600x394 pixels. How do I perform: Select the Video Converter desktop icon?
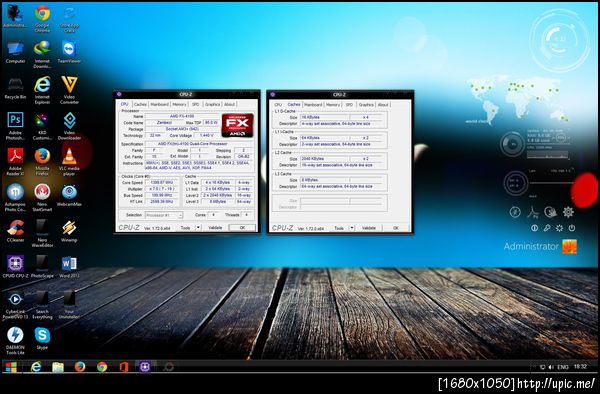click(69, 90)
